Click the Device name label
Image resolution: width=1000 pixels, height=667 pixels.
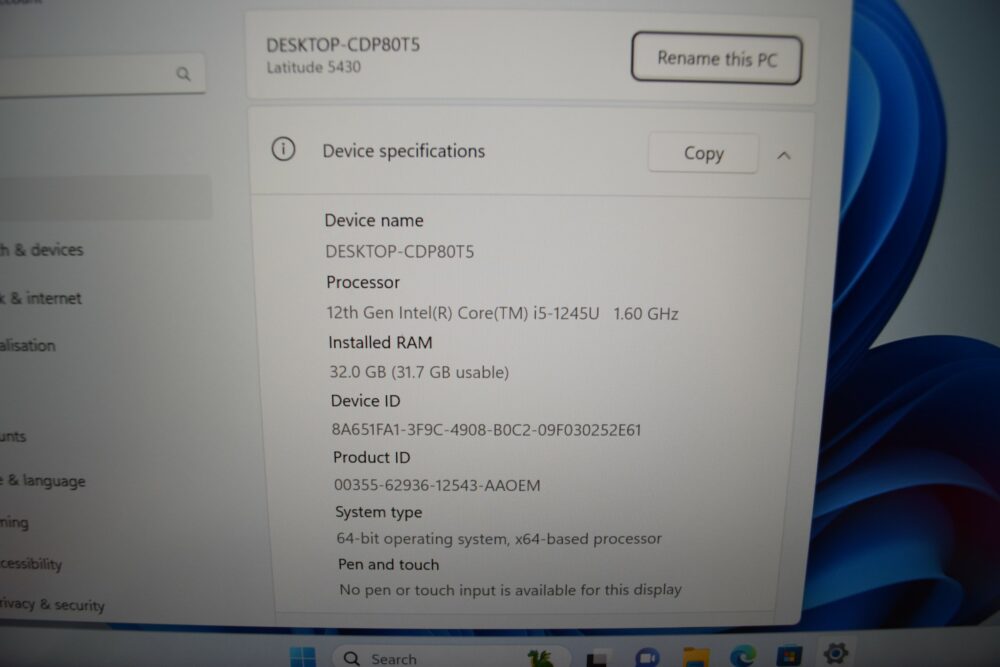tap(374, 221)
